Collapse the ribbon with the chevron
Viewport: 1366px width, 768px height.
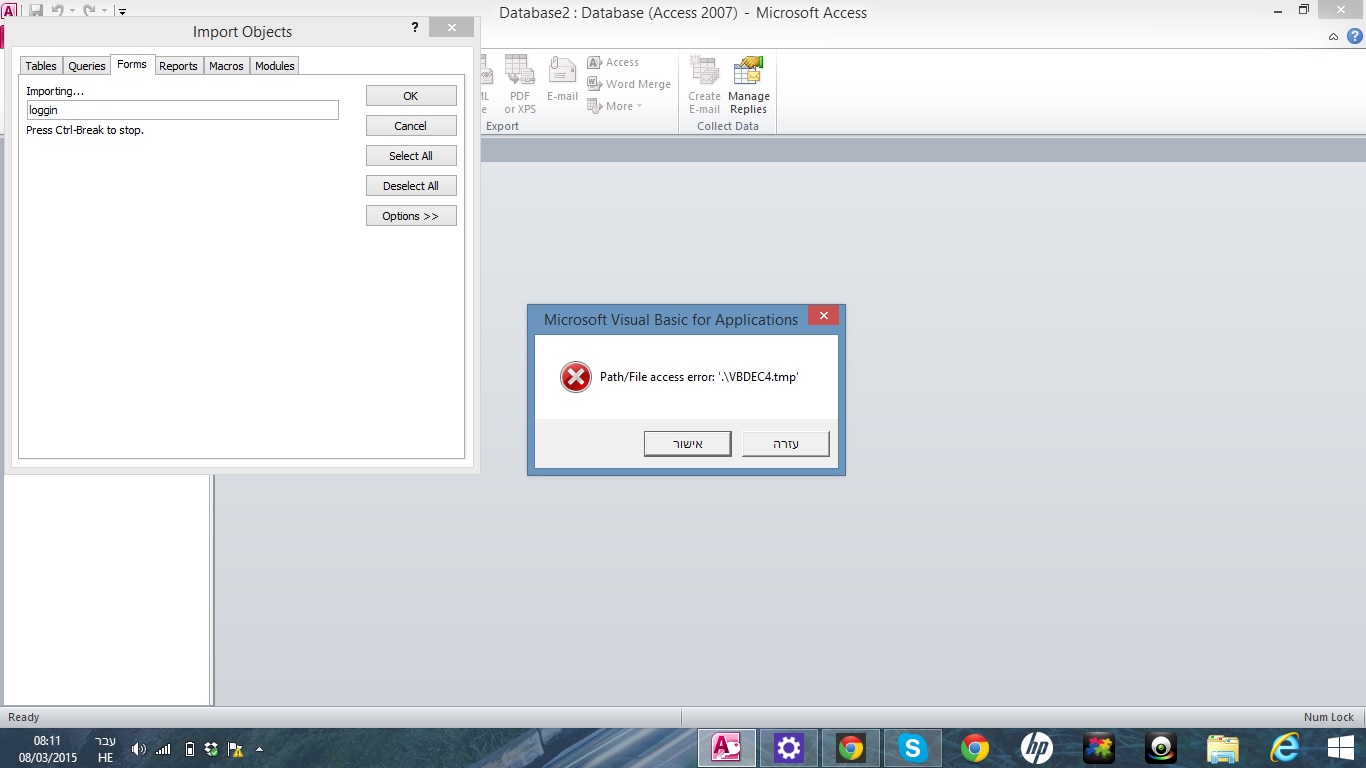[1333, 37]
